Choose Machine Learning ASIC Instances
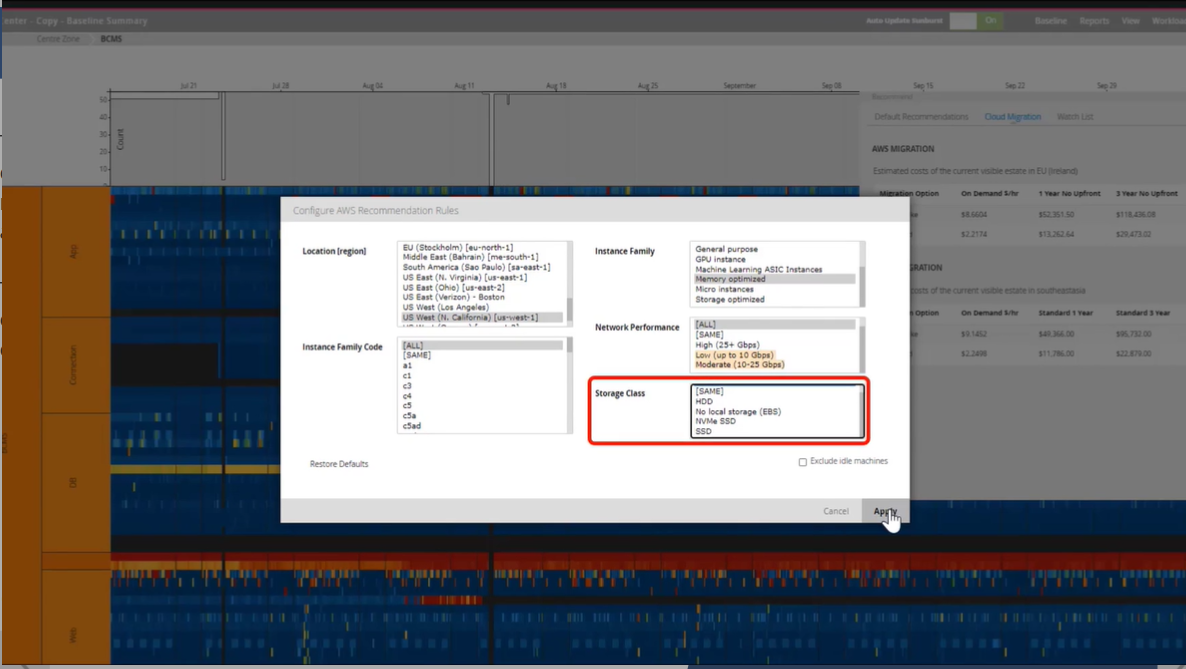The width and height of the screenshot is (1186, 669). pyautogui.click(x=759, y=269)
